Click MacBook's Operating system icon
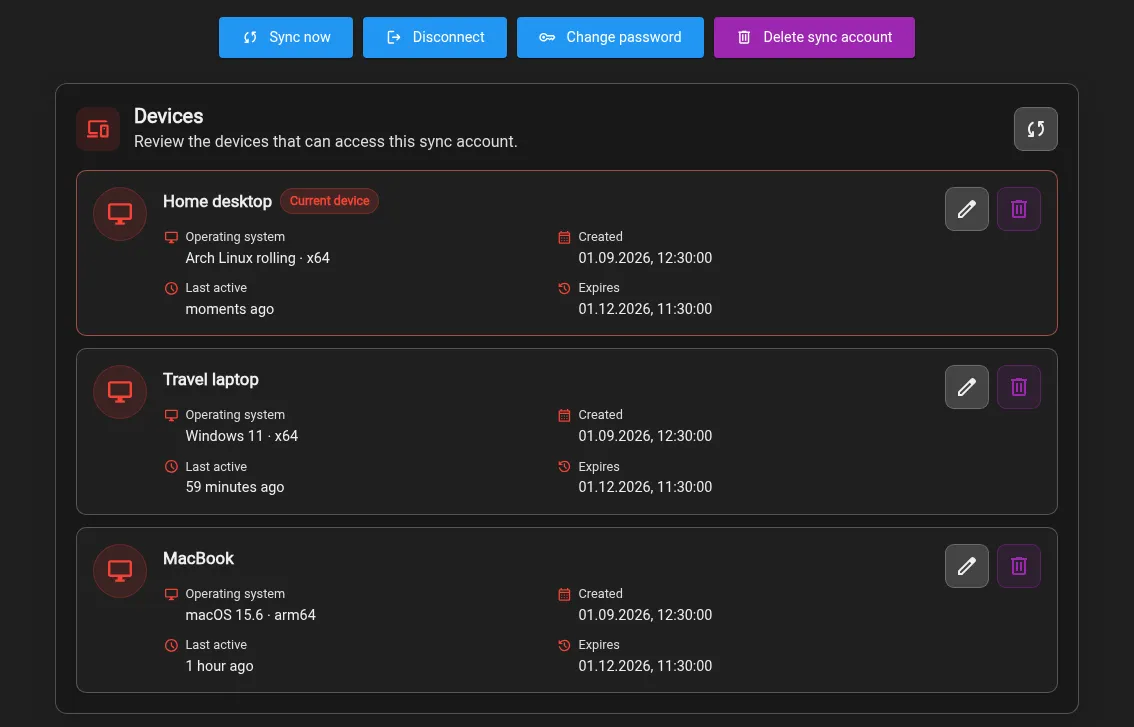 click(x=171, y=594)
